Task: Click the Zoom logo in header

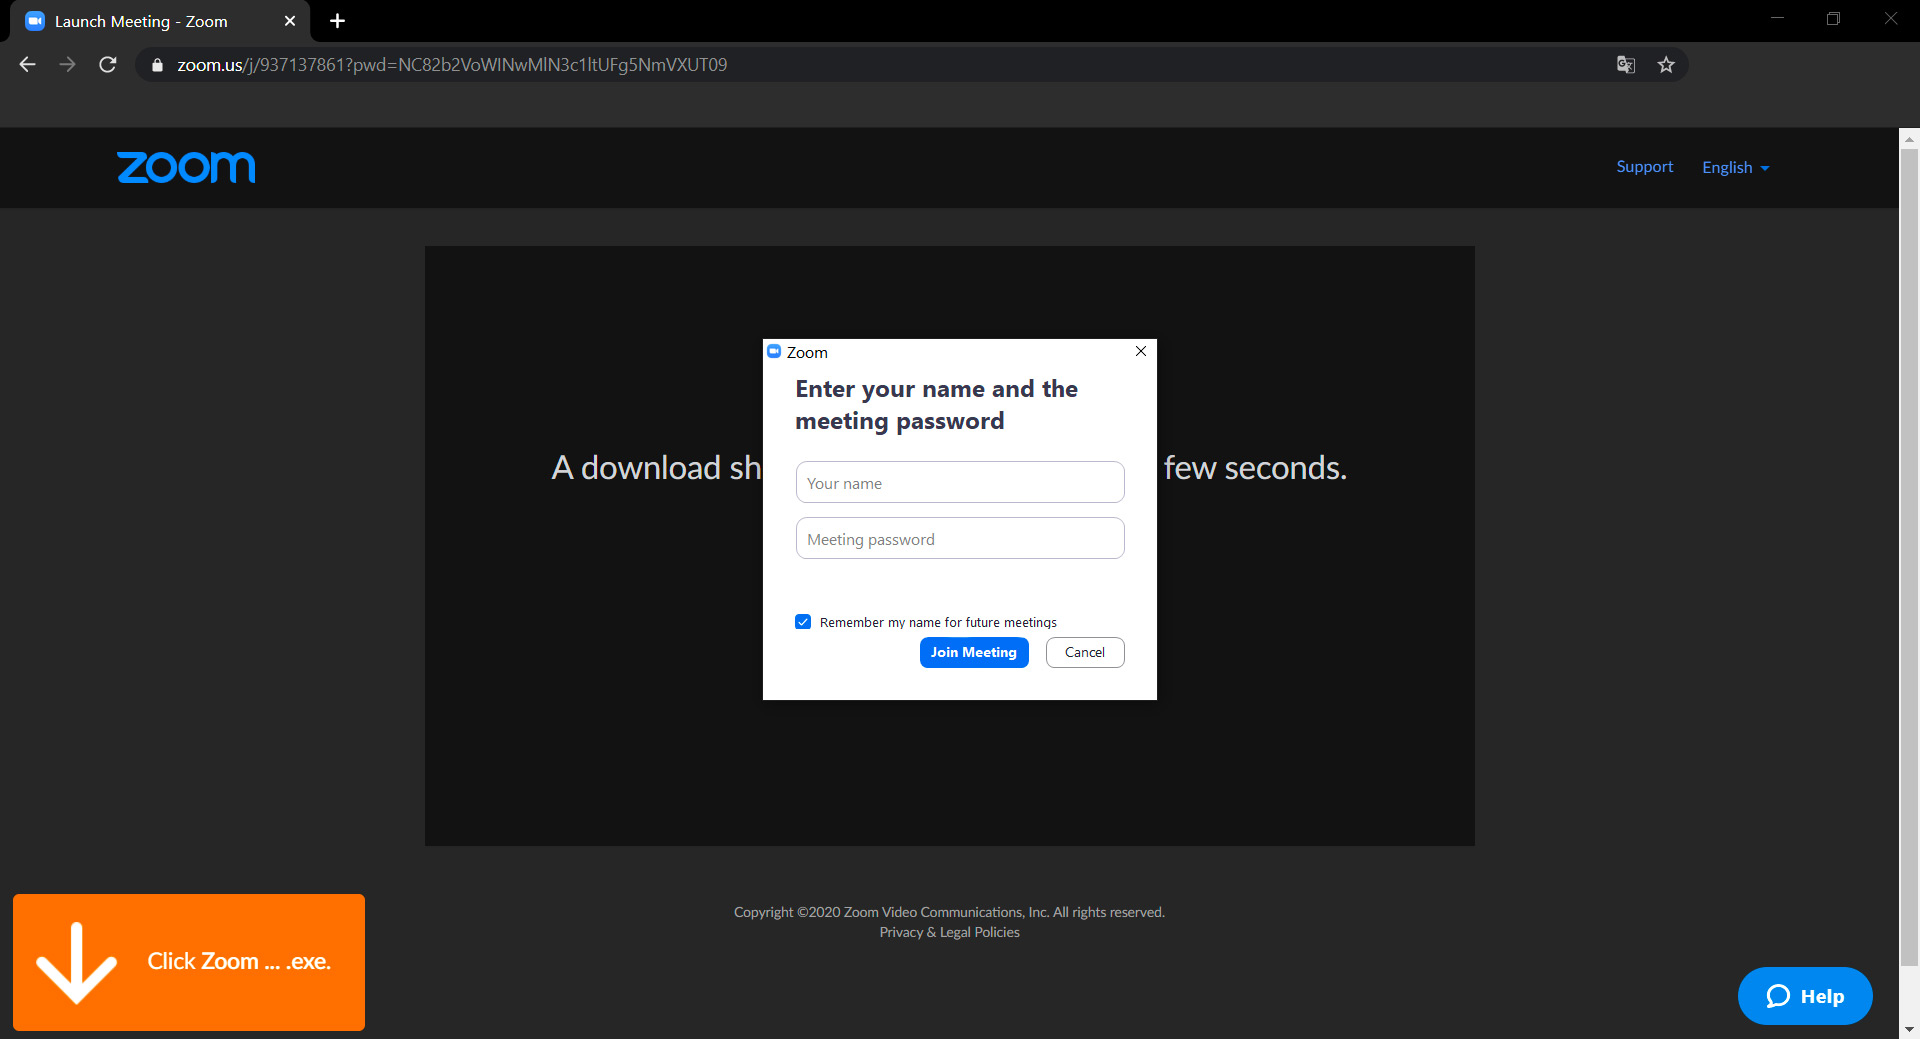Action: pos(186,167)
